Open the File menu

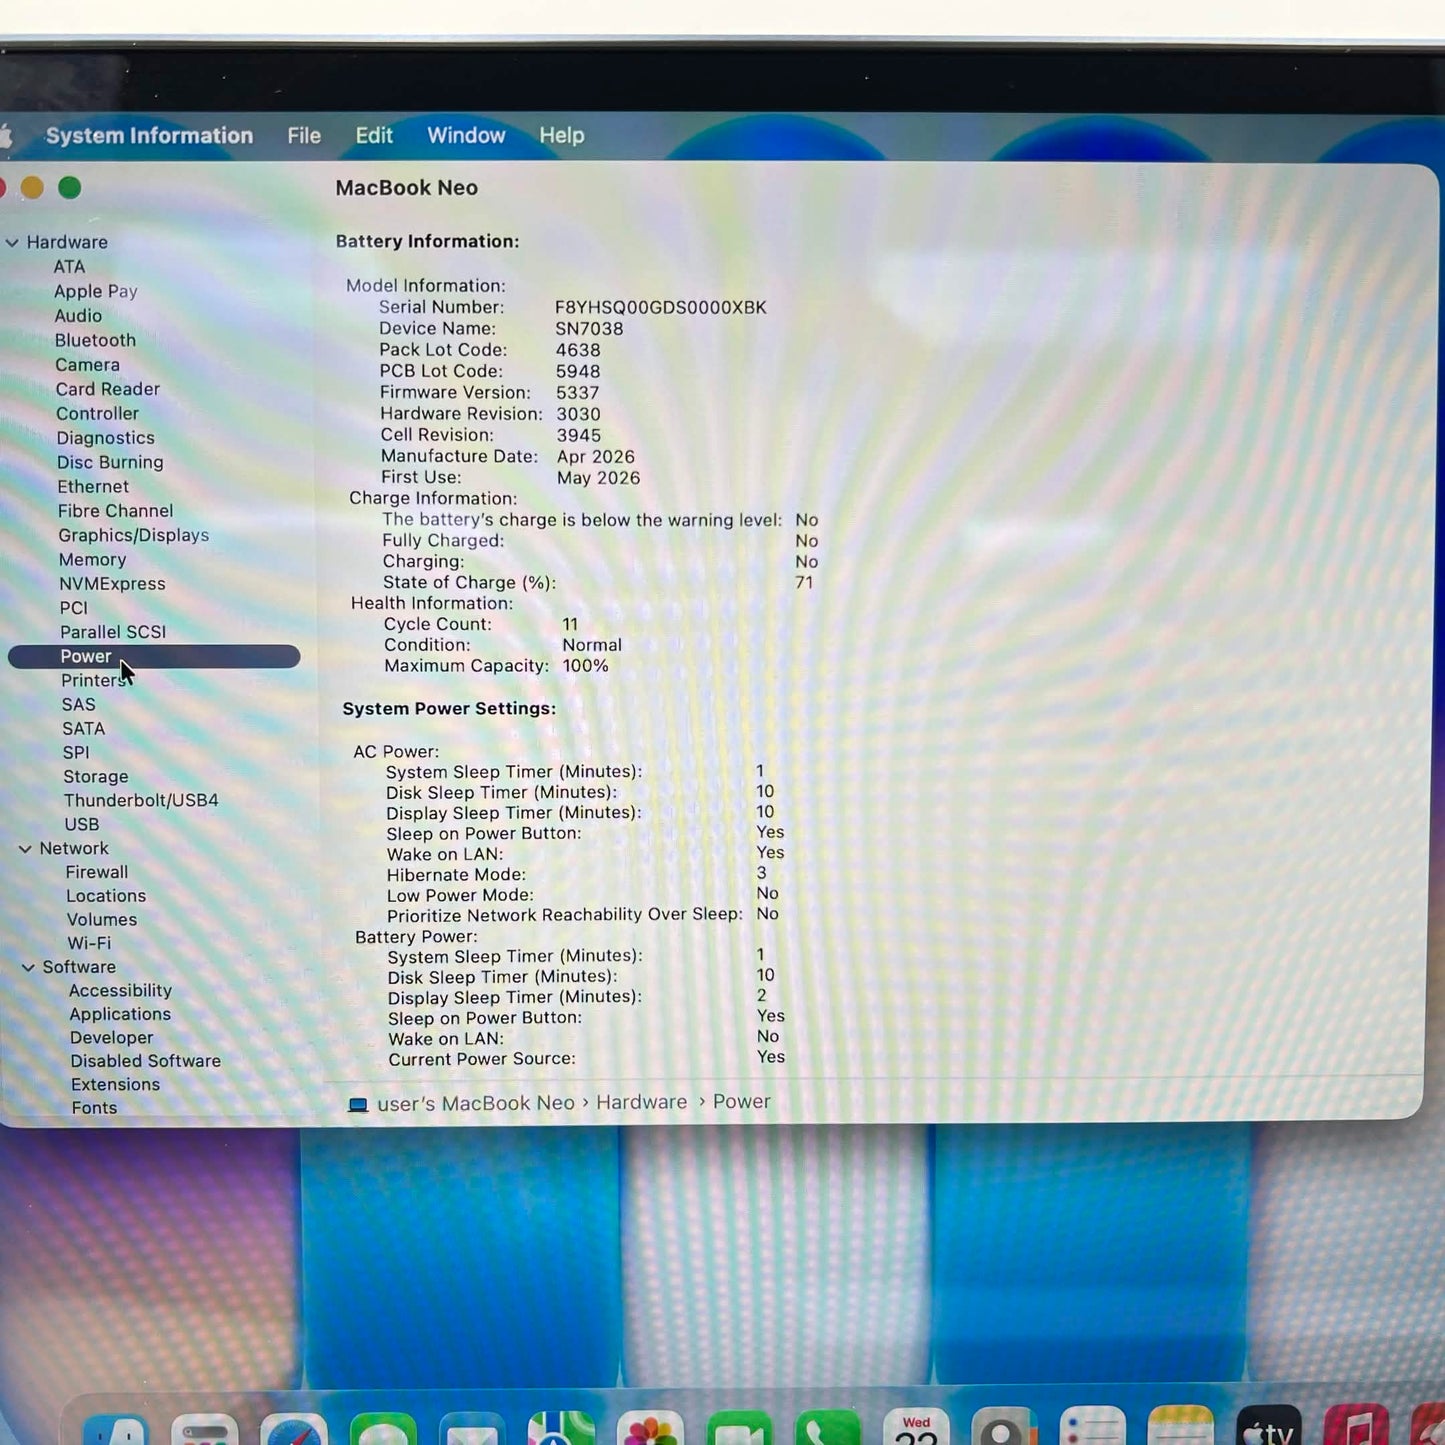(304, 136)
